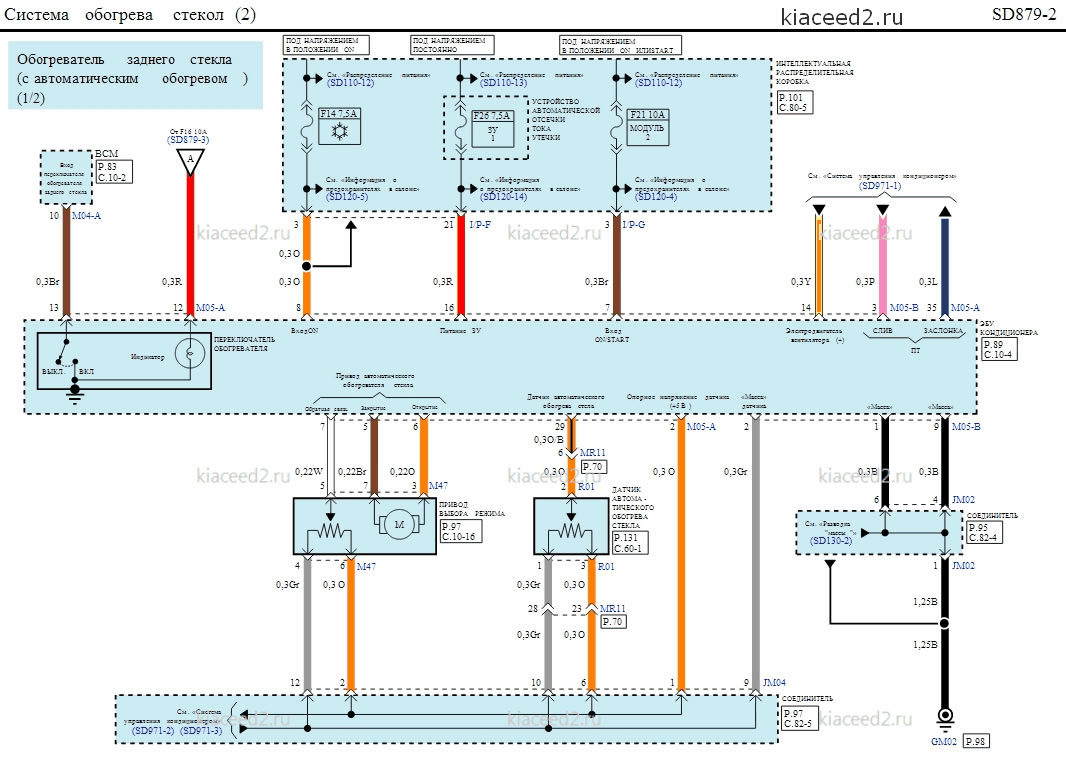The height and width of the screenshot is (760, 1066).
Task: Click the triangle A connector symbol
Action: pyautogui.click(x=190, y=160)
